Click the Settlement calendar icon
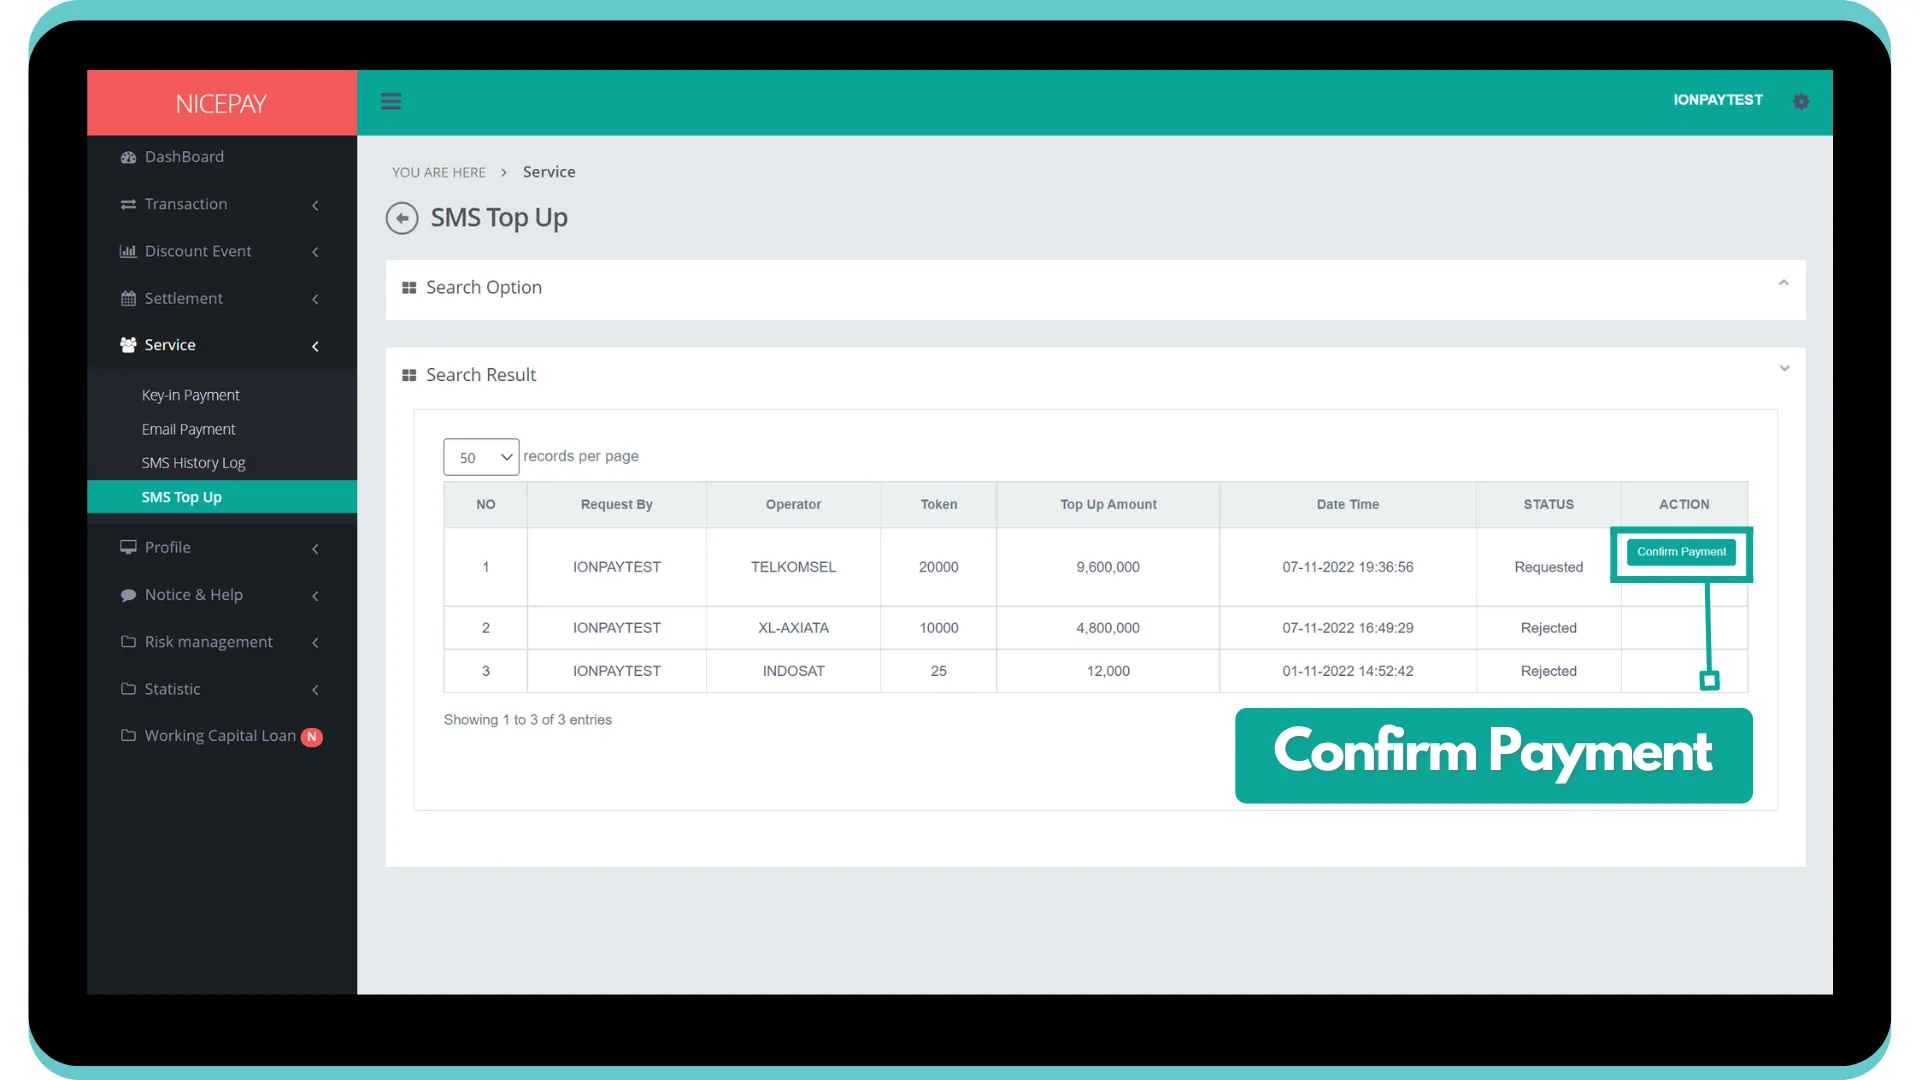This screenshot has height=1080, width=1920. 128,298
